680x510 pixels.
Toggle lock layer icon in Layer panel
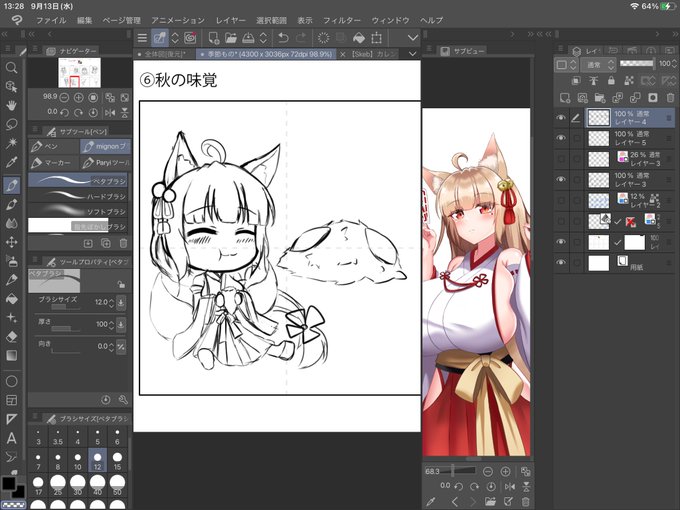pos(611,81)
